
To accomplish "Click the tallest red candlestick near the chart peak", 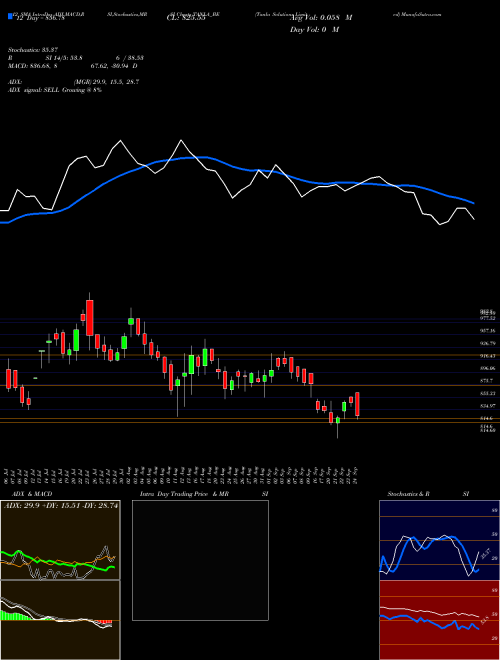I will [89, 318].
